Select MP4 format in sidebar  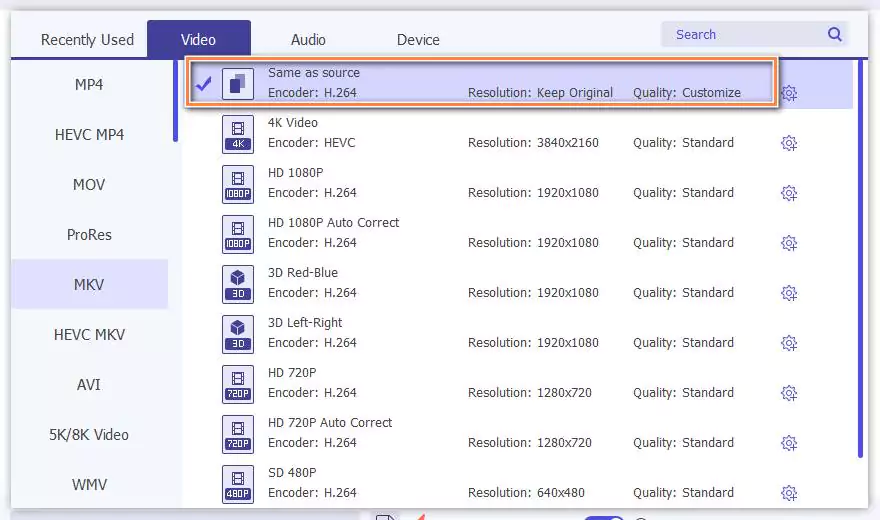click(89, 85)
